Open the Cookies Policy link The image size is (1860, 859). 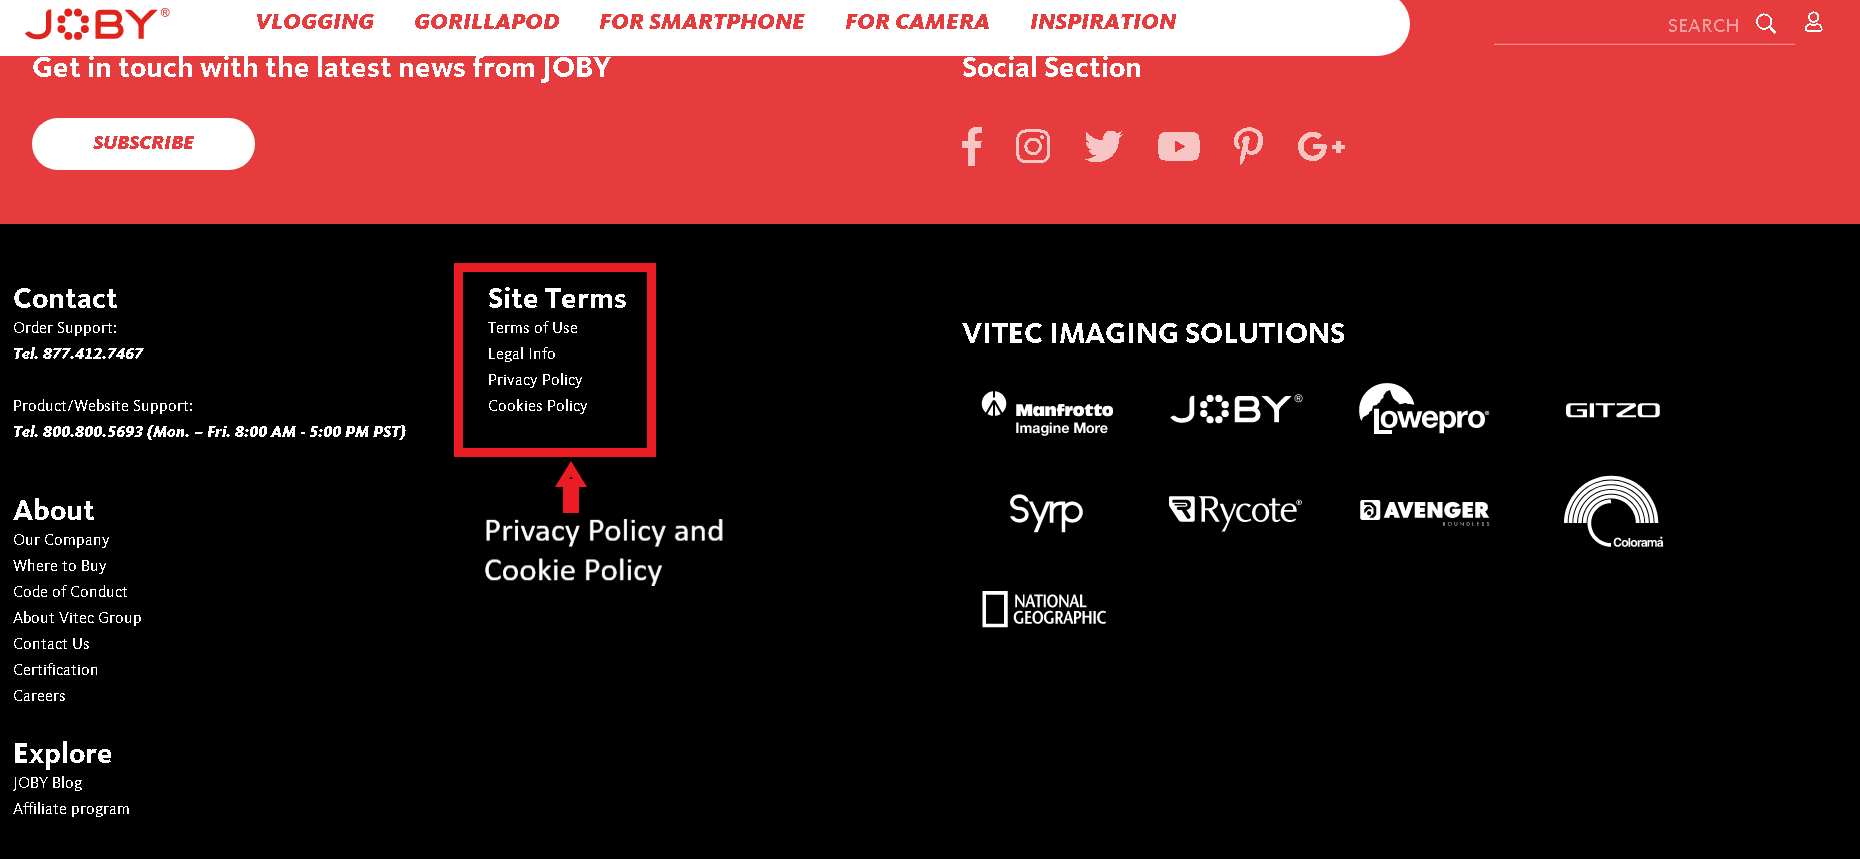(x=538, y=406)
